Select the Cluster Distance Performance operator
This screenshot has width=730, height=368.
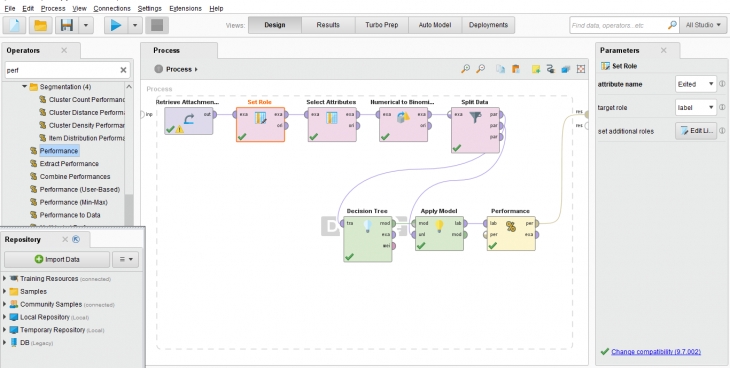[x=82, y=112]
